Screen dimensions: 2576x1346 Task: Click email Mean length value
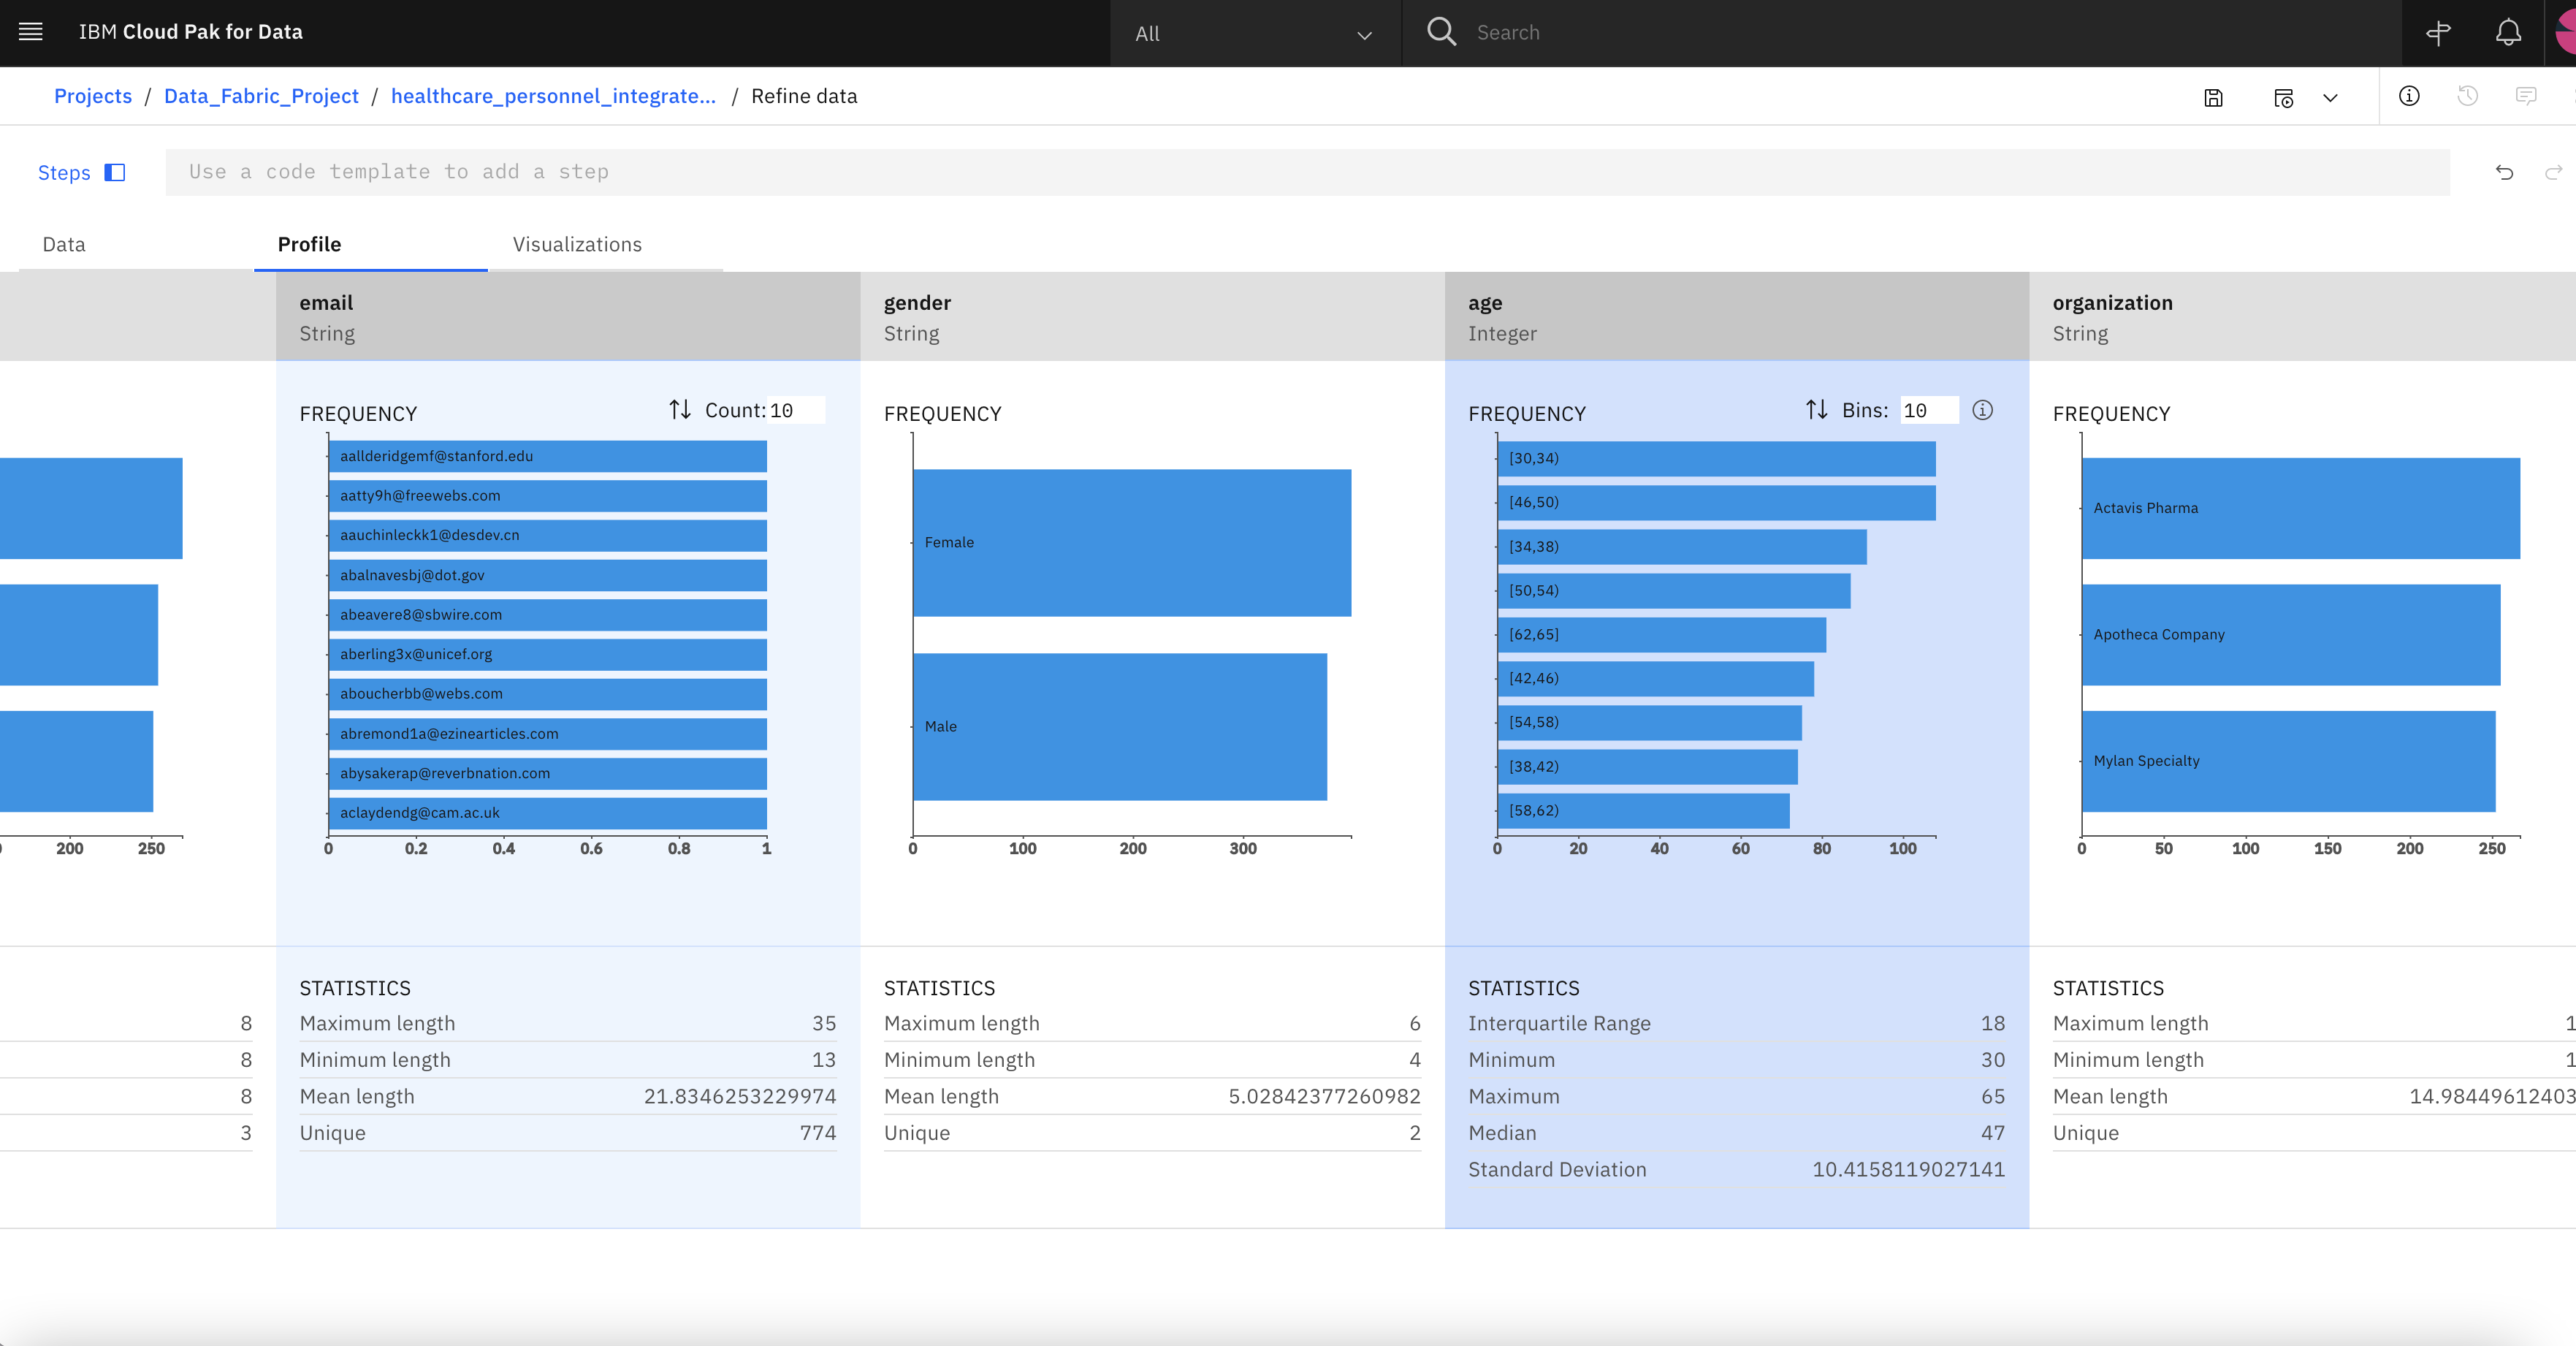click(740, 1096)
